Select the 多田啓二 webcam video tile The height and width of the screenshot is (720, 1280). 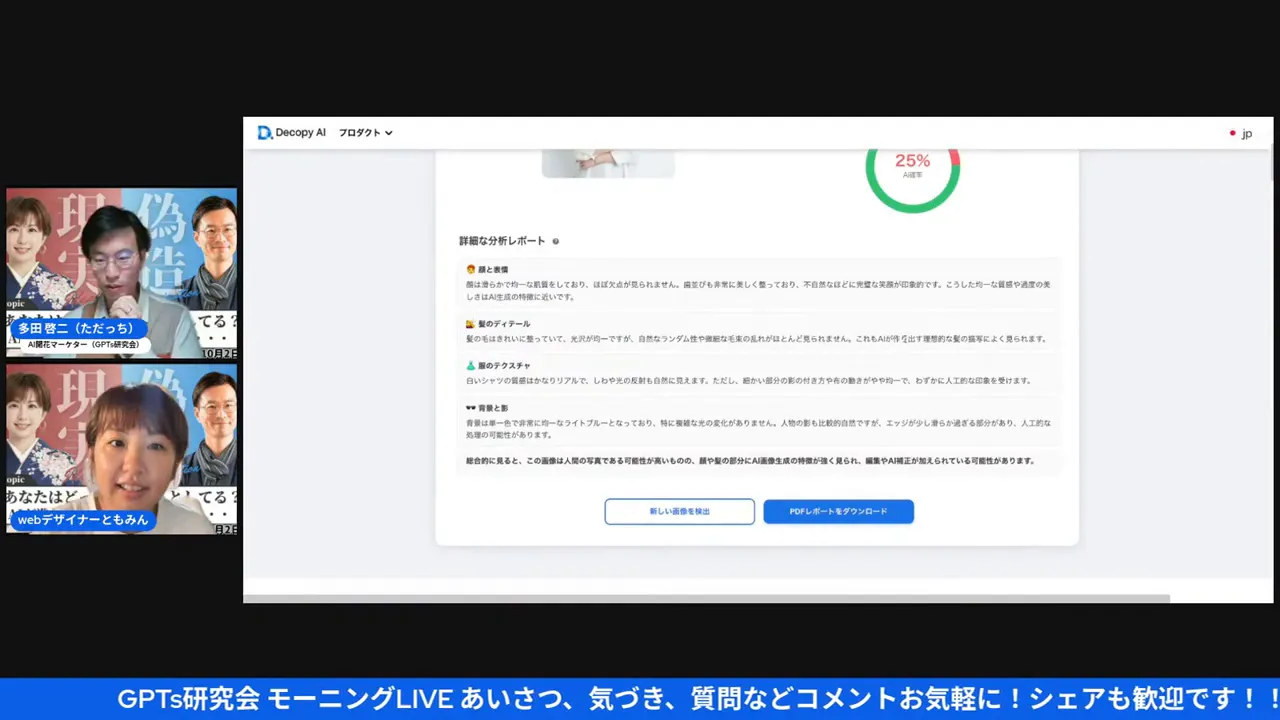122,272
